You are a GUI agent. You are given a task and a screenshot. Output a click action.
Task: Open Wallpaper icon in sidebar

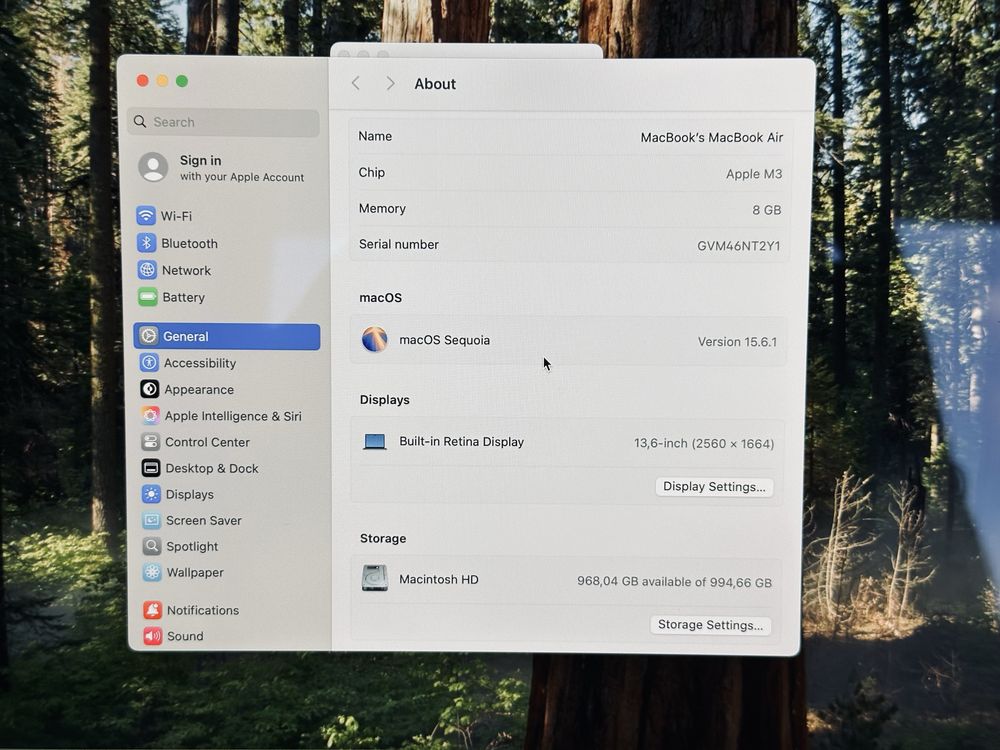(x=152, y=572)
